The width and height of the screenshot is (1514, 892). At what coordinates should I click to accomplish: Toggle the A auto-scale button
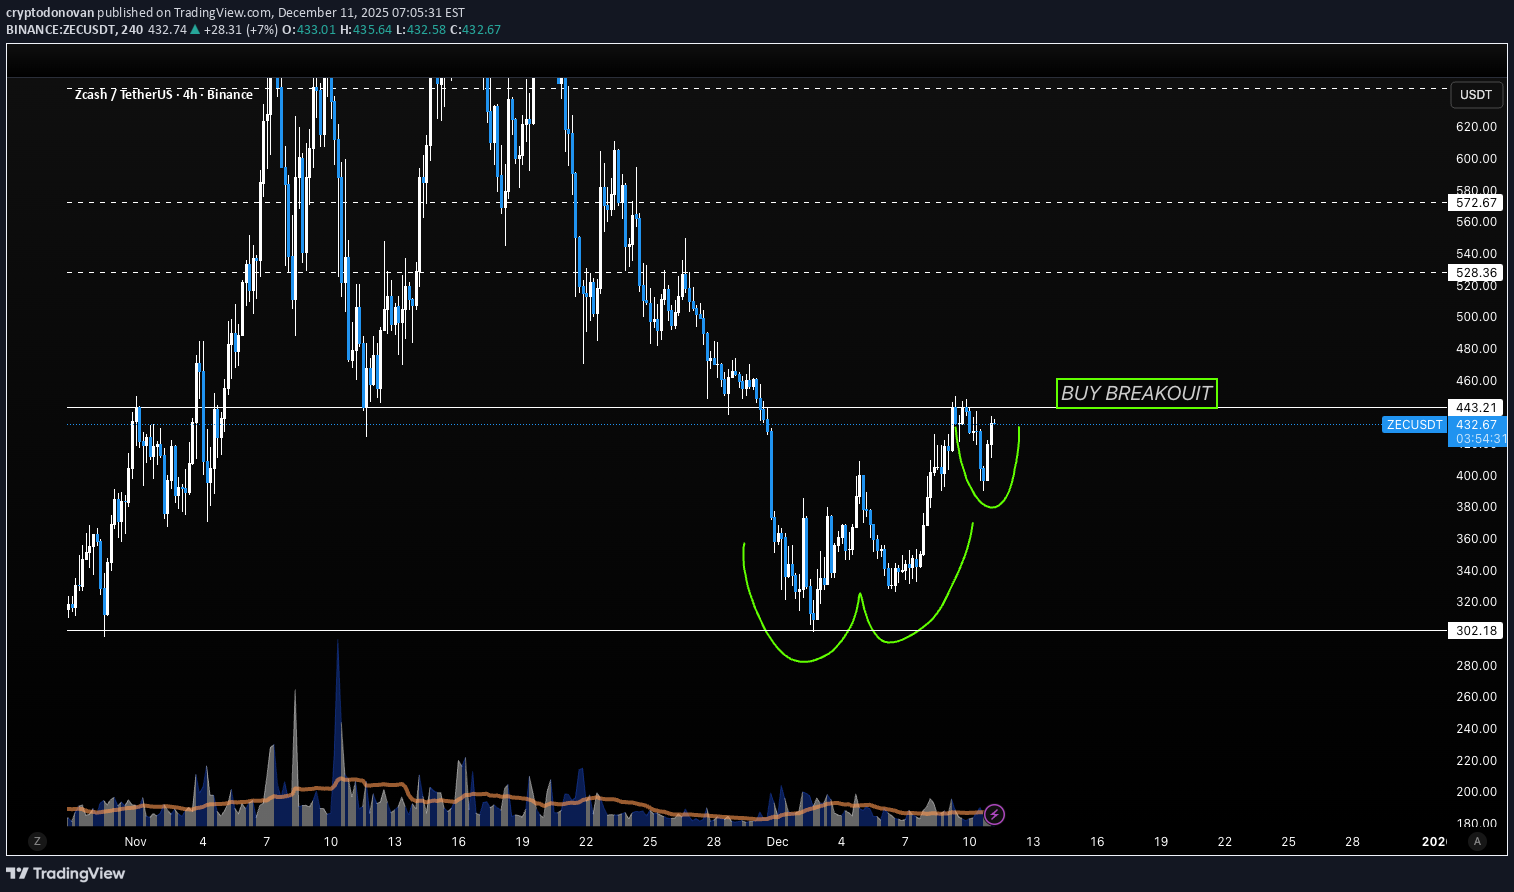pyautogui.click(x=1476, y=841)
